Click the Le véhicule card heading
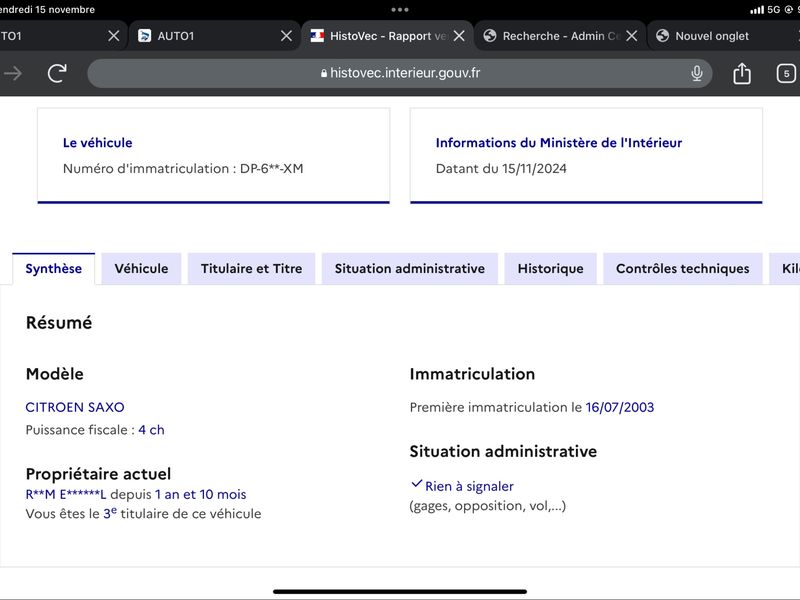The width and height of the screenshot is (800, 600). coord(97,143)
